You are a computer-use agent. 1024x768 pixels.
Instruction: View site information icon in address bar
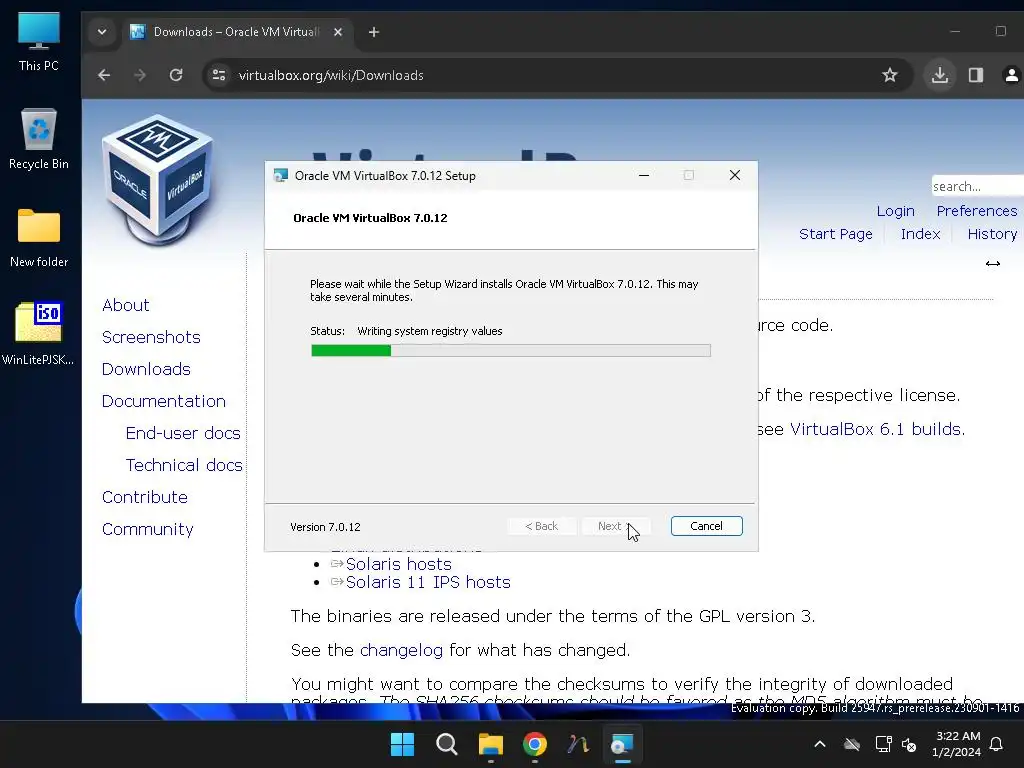click(219, 75)
